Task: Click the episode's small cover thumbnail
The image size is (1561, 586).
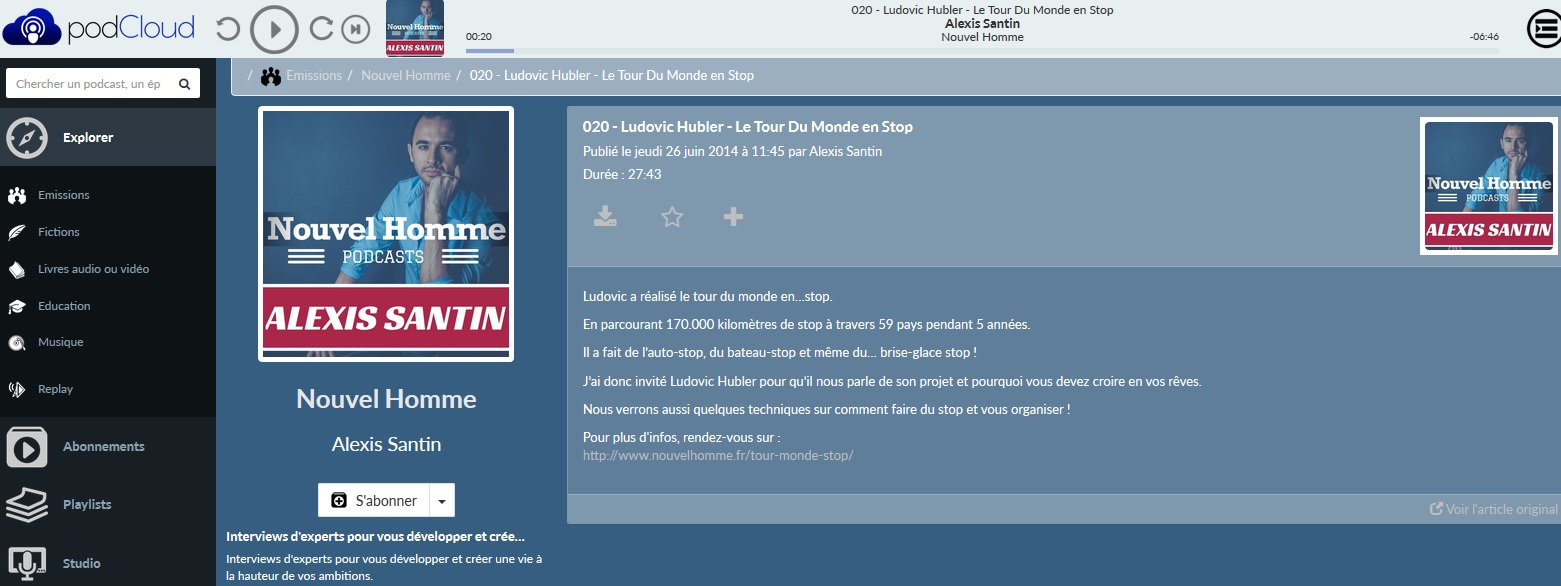Action: pos(1488,186)
